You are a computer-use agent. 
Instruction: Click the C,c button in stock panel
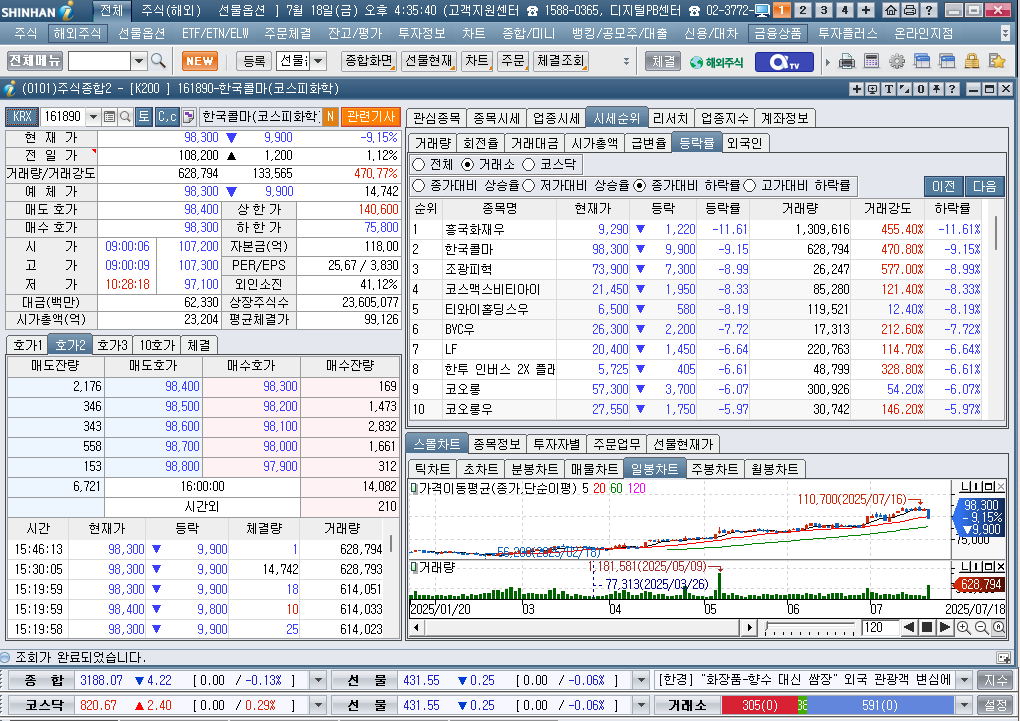click(x=167, y=116)
